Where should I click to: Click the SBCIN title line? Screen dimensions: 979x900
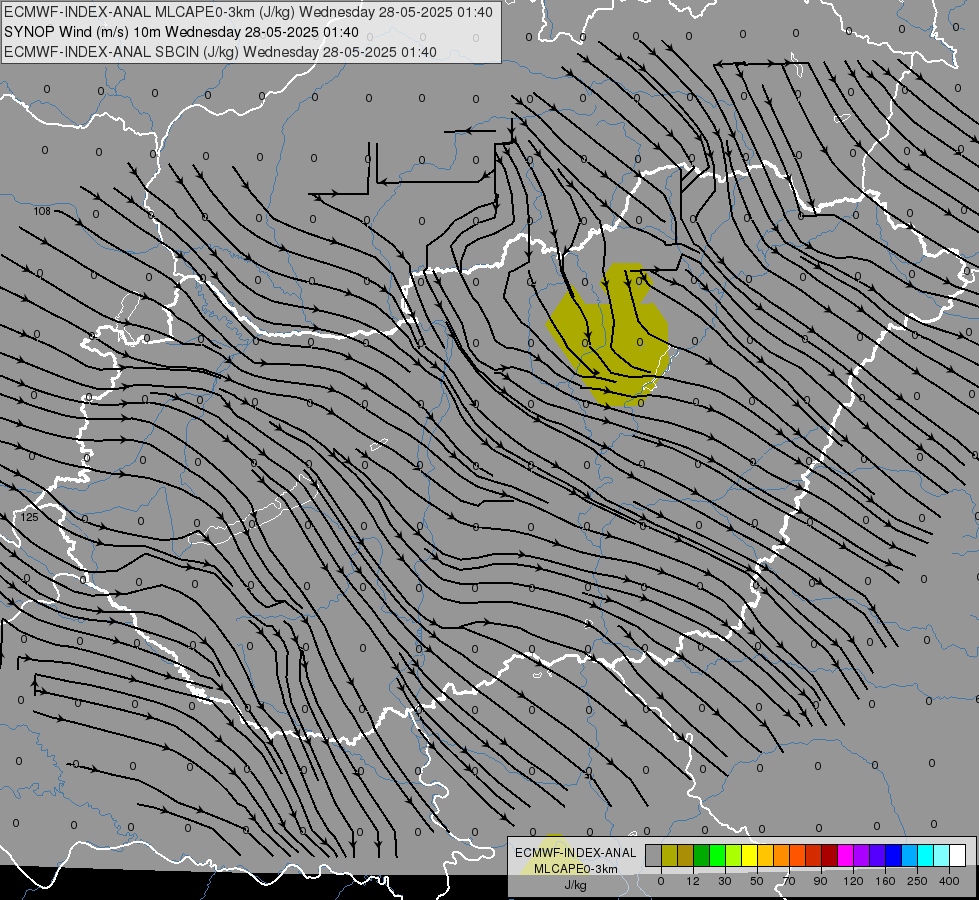tap(220, 52)
